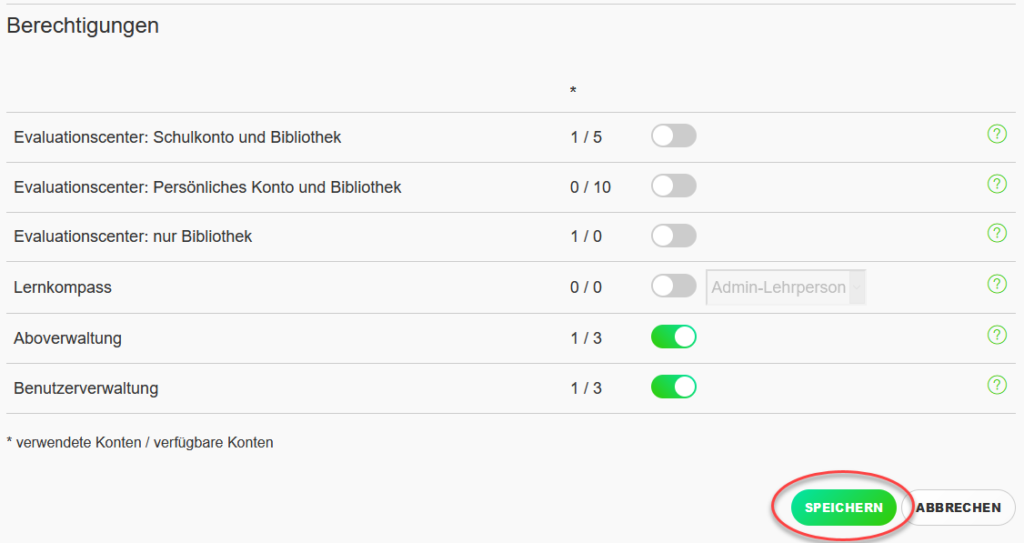Click the Admin-Lehrperson dropdown arrow

tap(857, 288)
